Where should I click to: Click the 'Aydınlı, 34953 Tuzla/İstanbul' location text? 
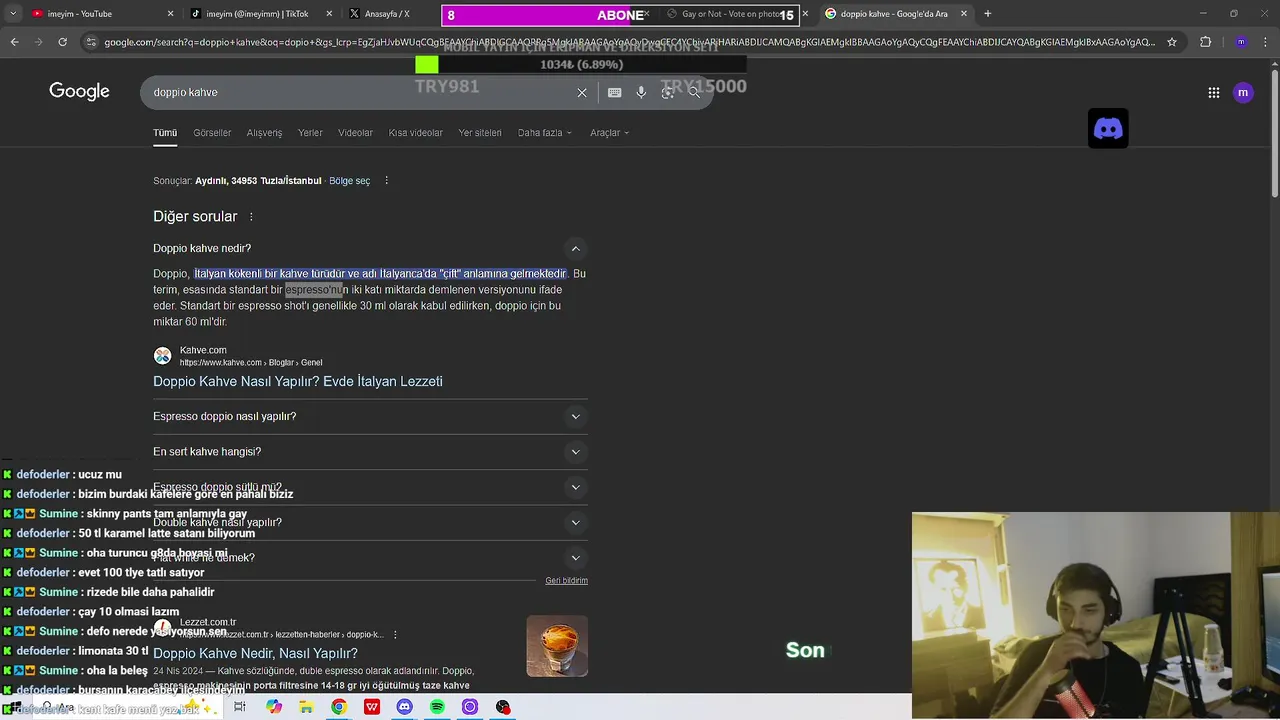[x=258, y=181]
